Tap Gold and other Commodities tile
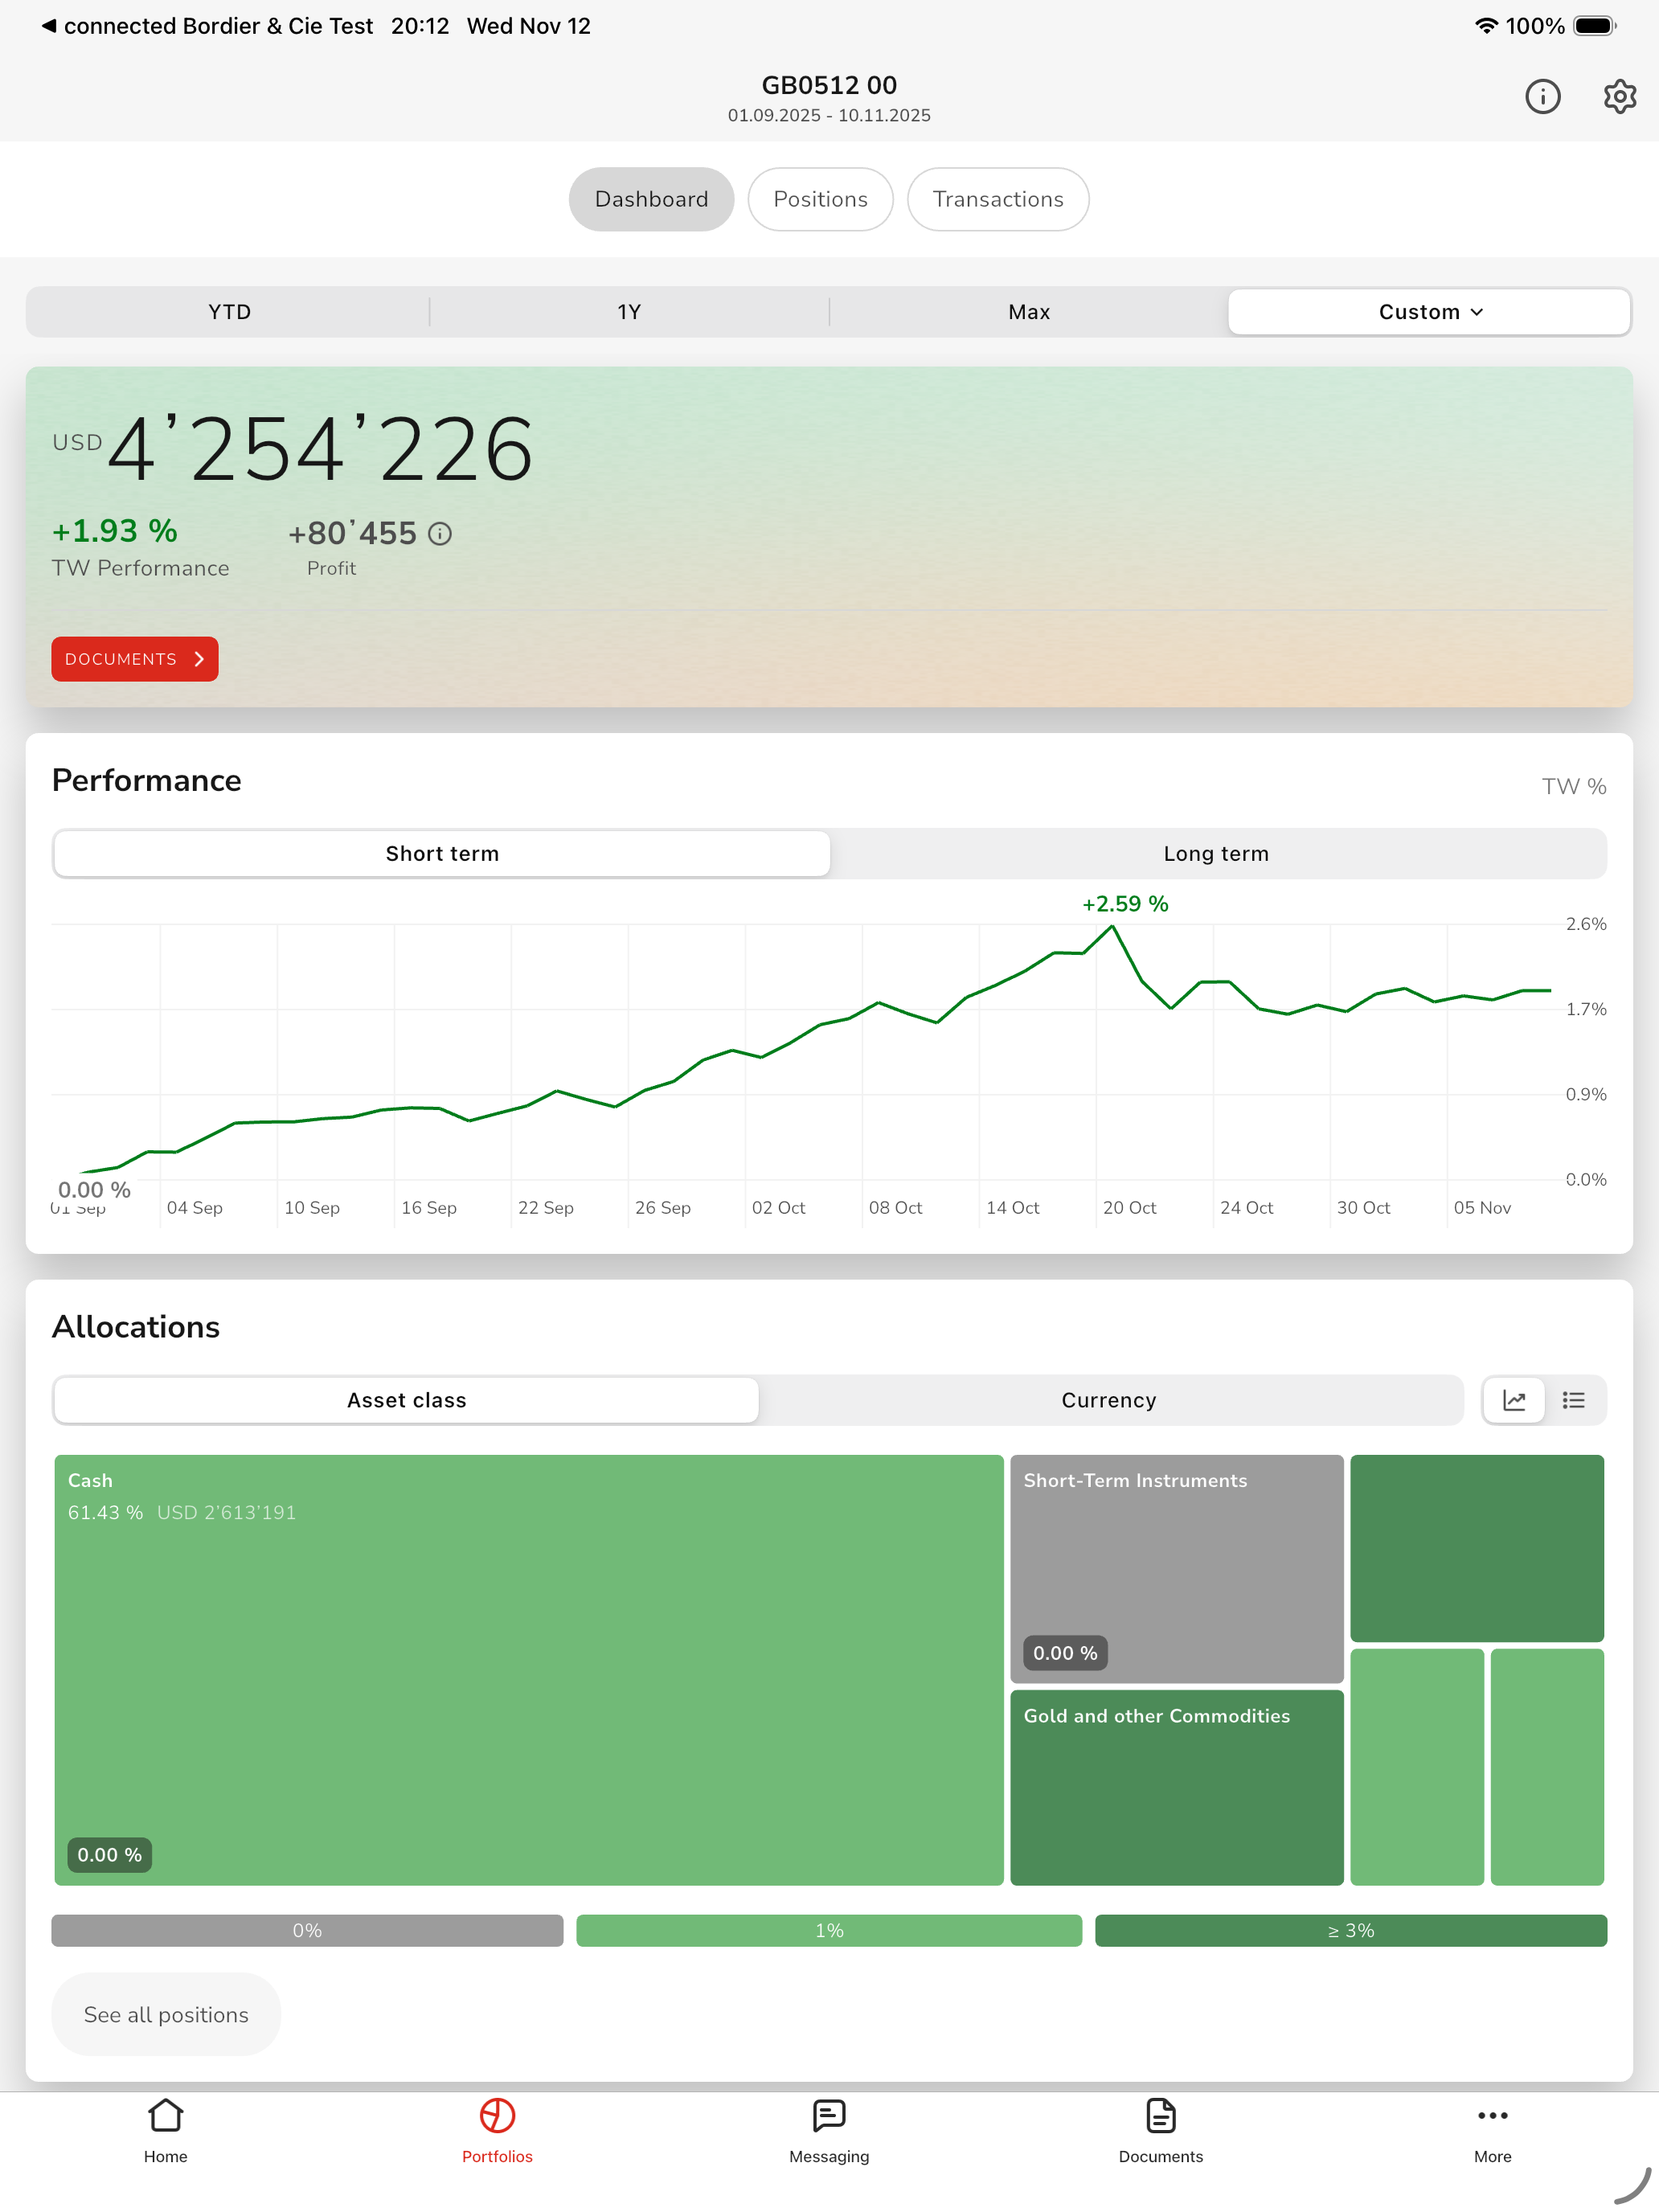This screenshot has height=2212, width=1659. [x=1177, y=1788]
